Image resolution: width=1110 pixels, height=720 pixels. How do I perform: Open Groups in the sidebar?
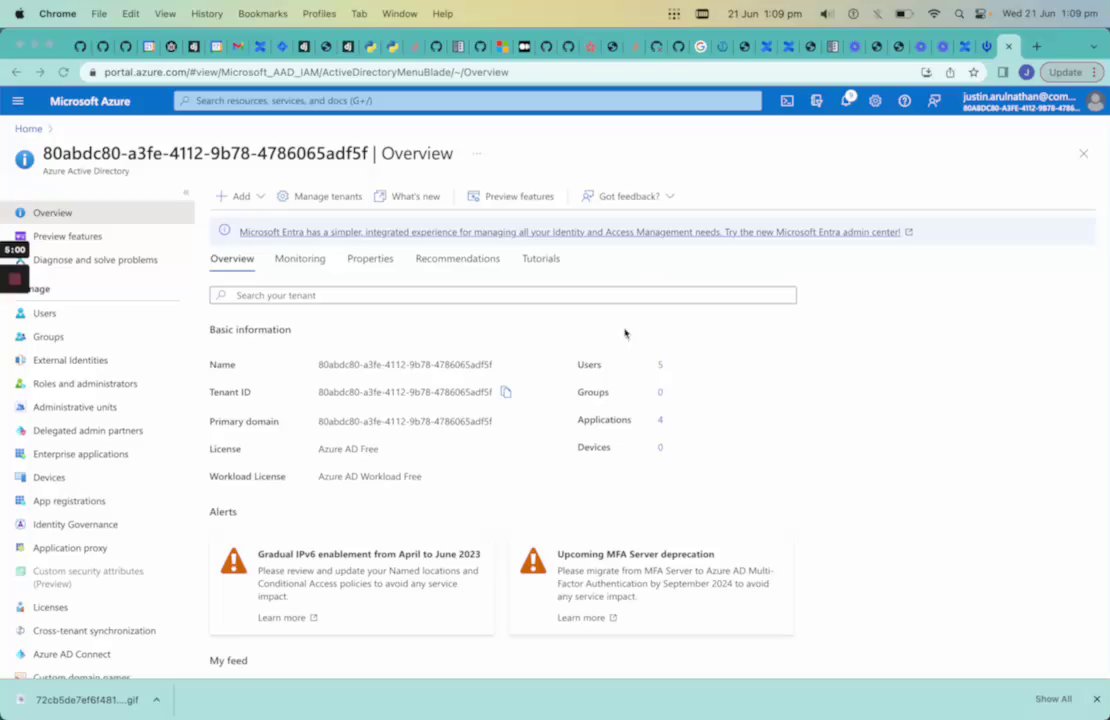tap(48, 336)
